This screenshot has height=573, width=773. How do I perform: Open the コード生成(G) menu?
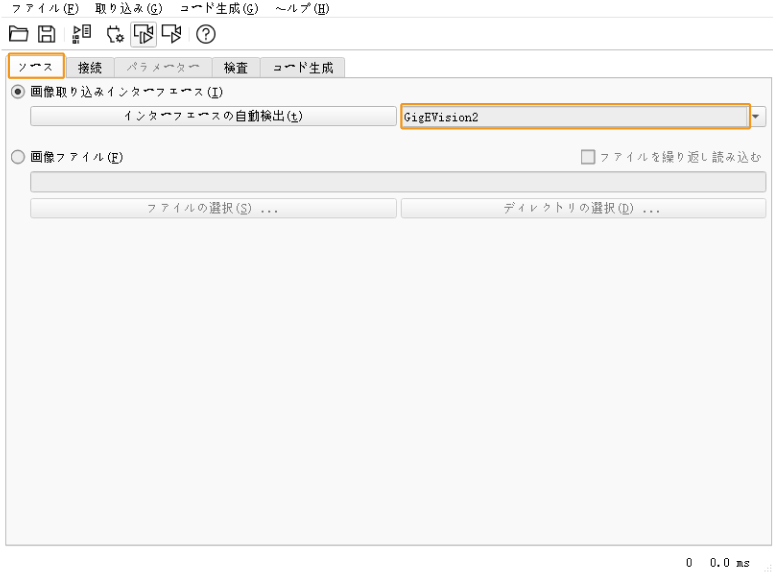[x=219, y=8]
